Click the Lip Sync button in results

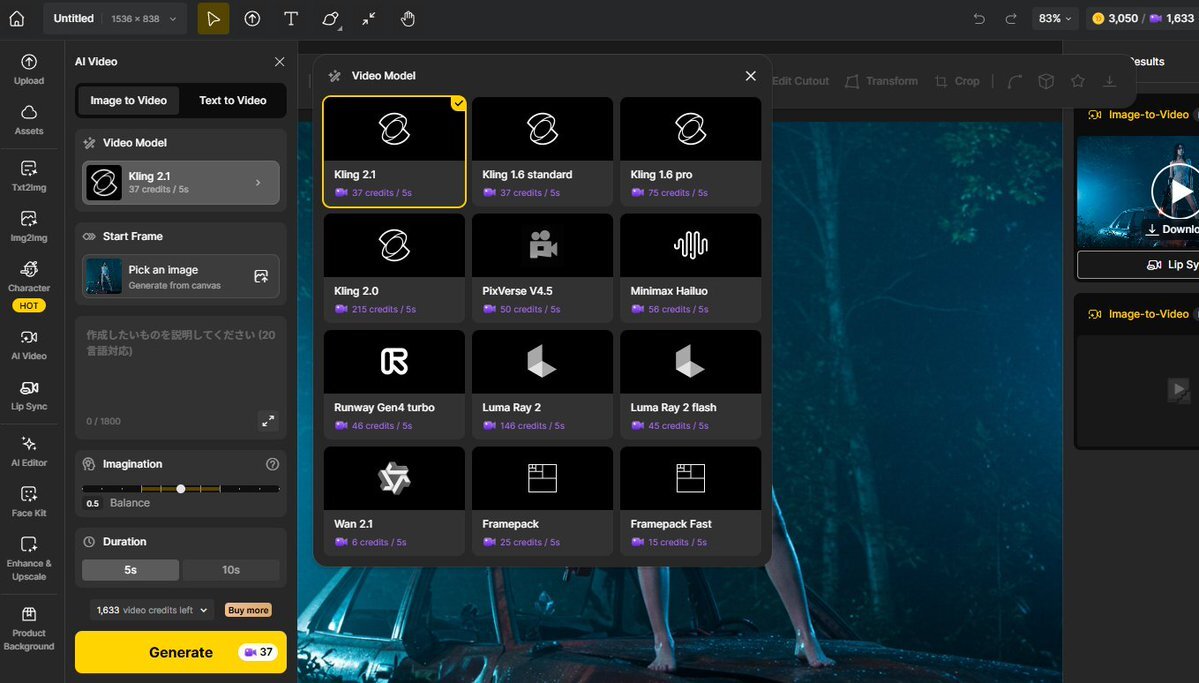[1138, 265]
